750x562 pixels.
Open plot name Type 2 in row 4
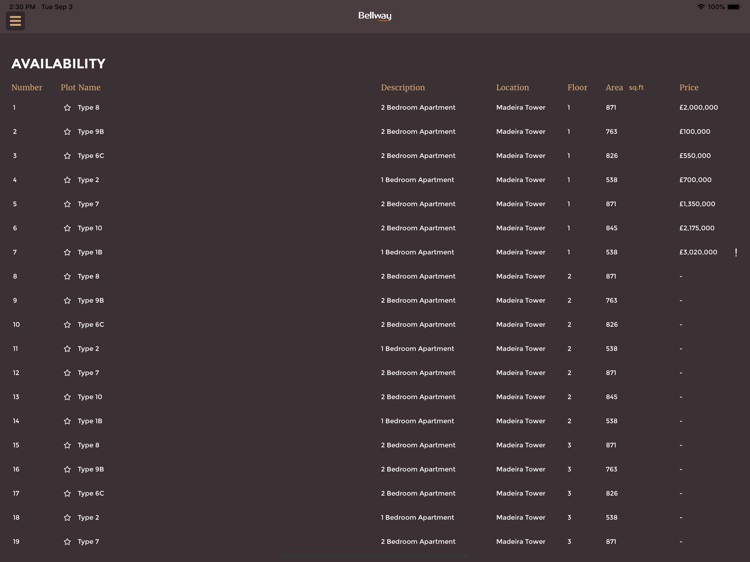click(88, 180)
